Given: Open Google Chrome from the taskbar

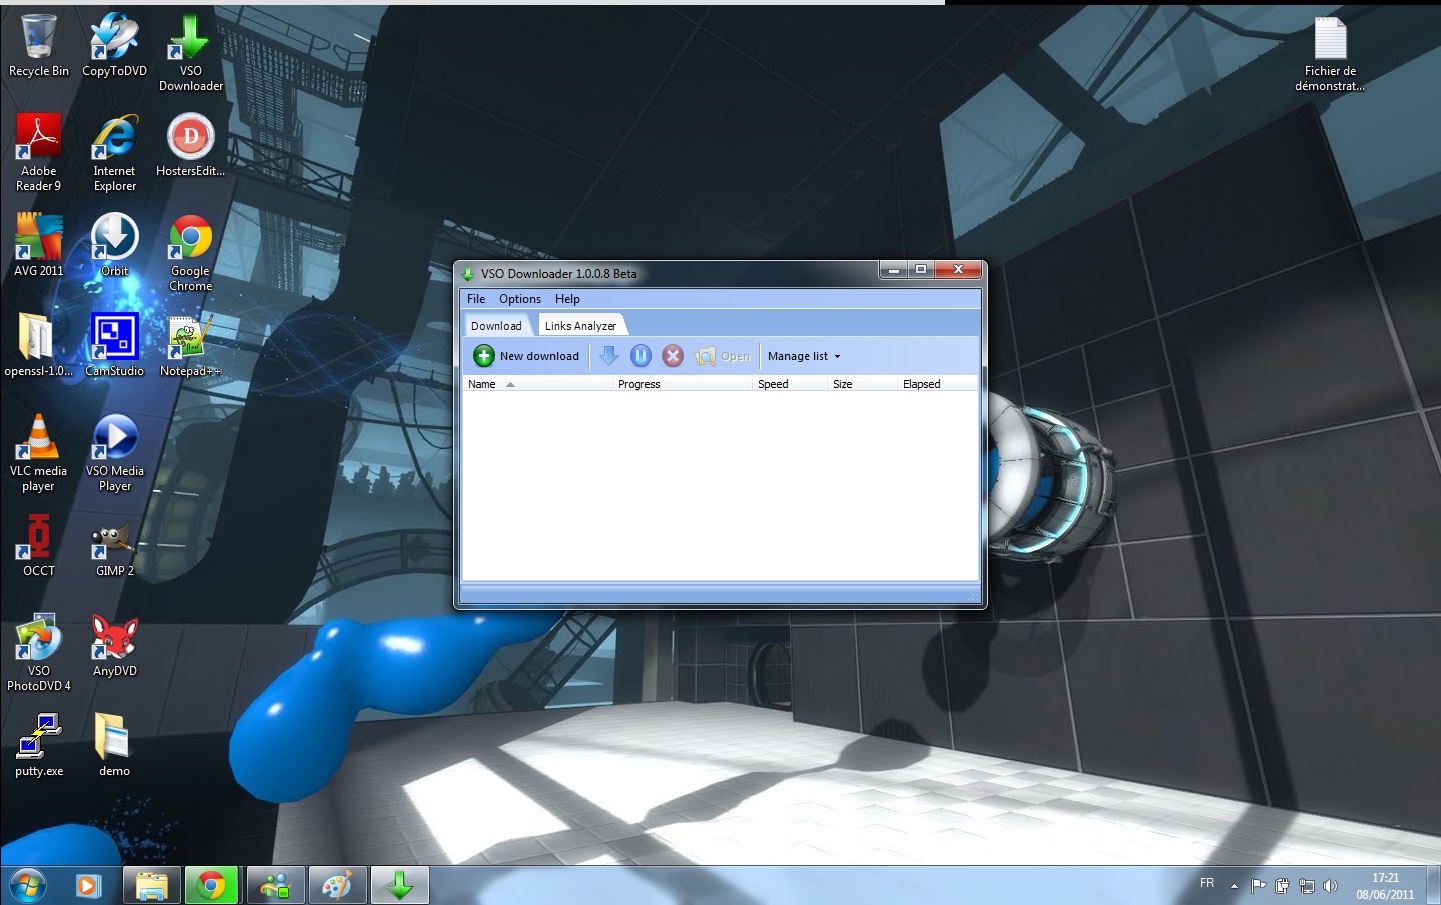Looking at the screenshot, I should pyautogui.click(x=211, y=886).
